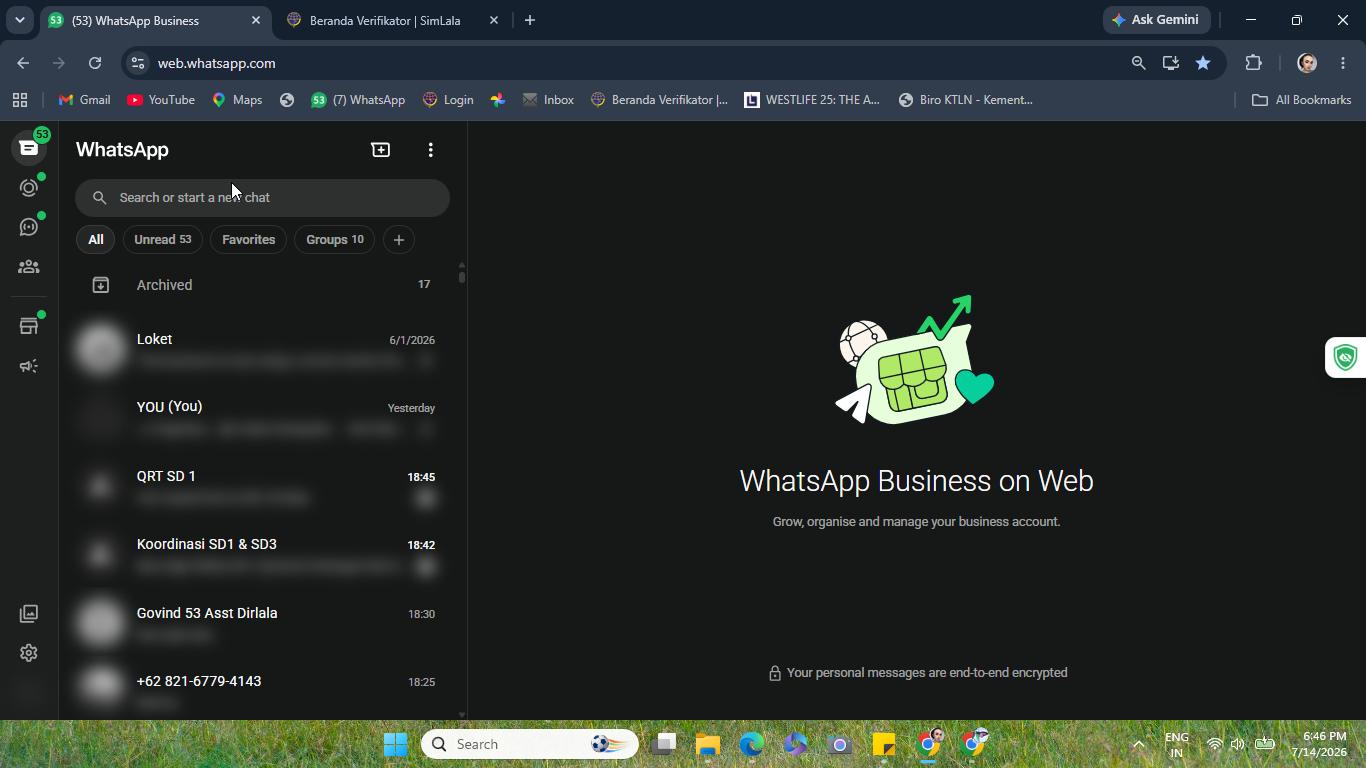
Task: Open the Communities icon in the sidebar
Action: coord(29,267)
